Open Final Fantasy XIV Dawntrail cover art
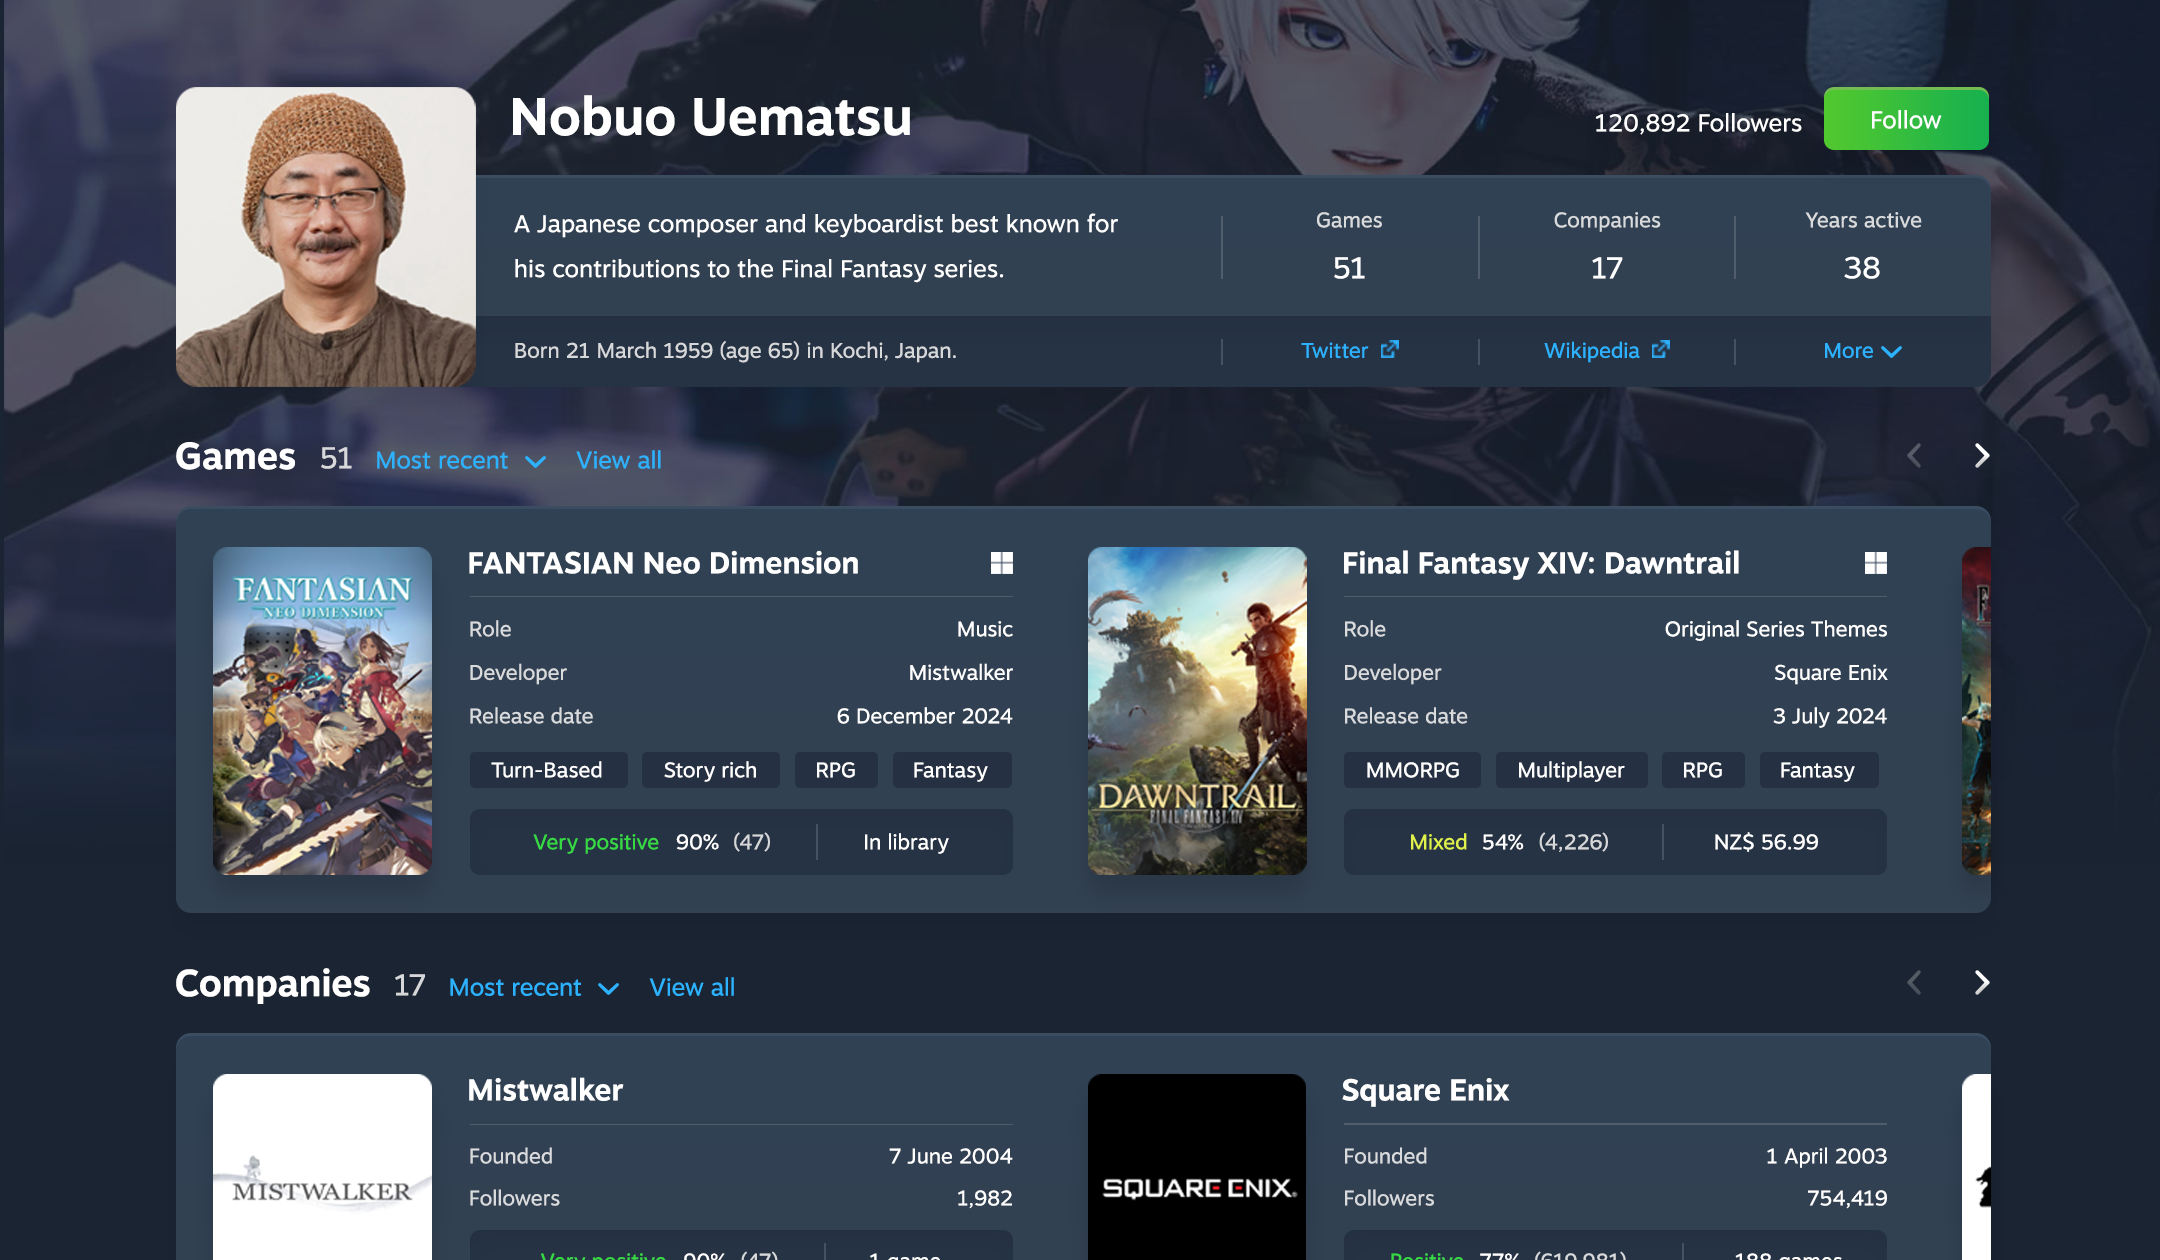2160x1260 pixels. pos(1197,711)
